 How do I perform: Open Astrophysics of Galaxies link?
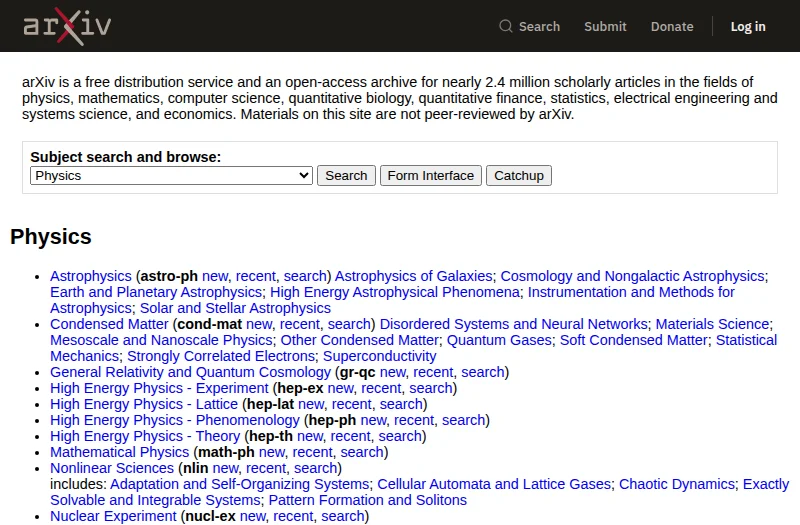(414, 276)
